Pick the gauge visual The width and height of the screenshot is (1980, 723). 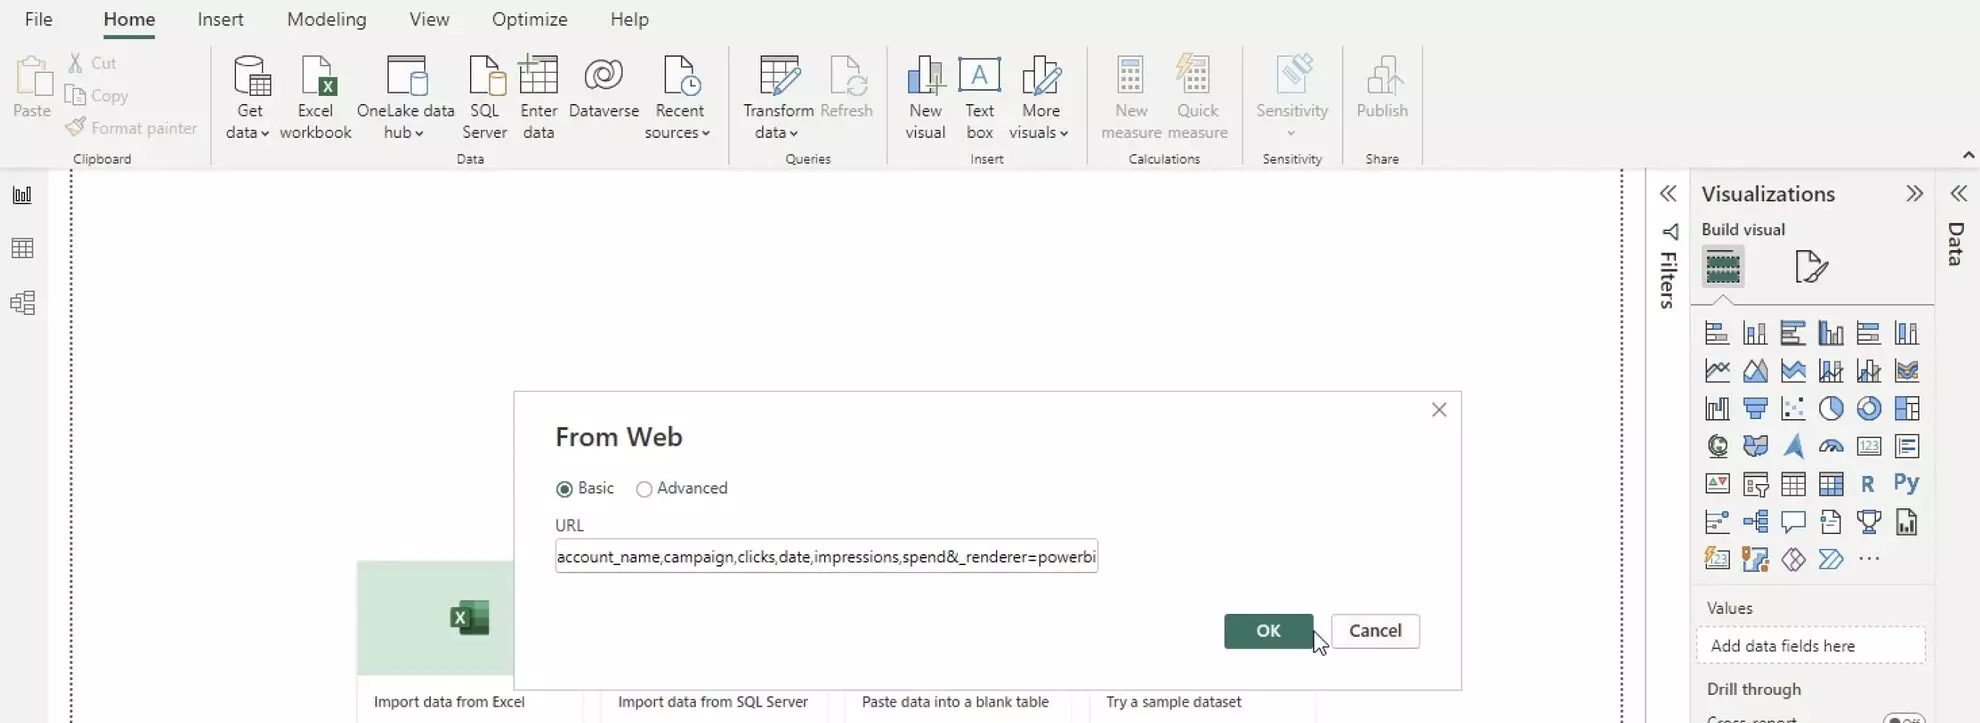click(1831, 446)
